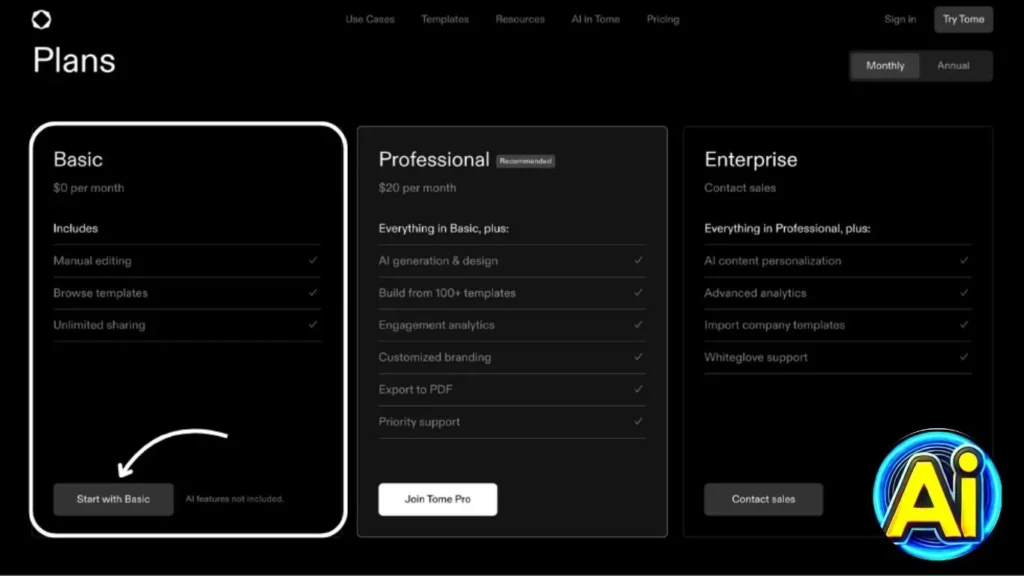Open the Use Cases menu
The width and height of the screenshot is (1024, 576).
coord(370,19)
